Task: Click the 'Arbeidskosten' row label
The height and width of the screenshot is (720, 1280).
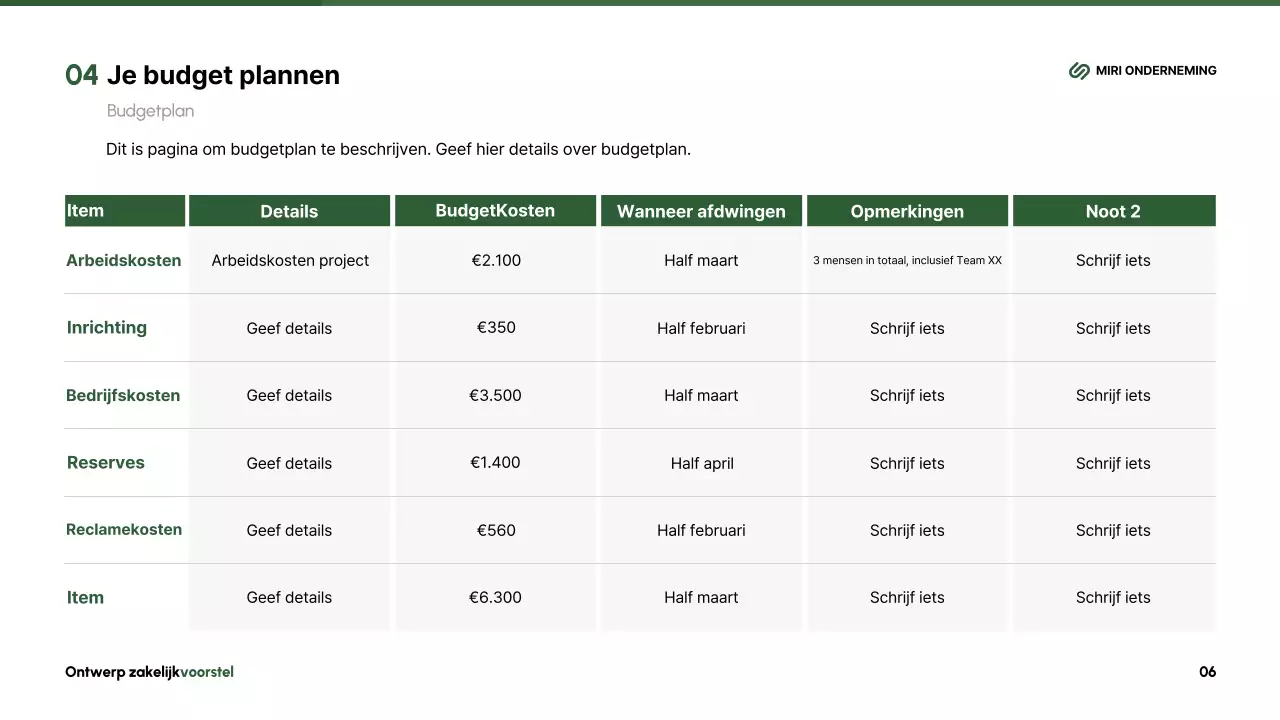Action: (x=124, y=261)
